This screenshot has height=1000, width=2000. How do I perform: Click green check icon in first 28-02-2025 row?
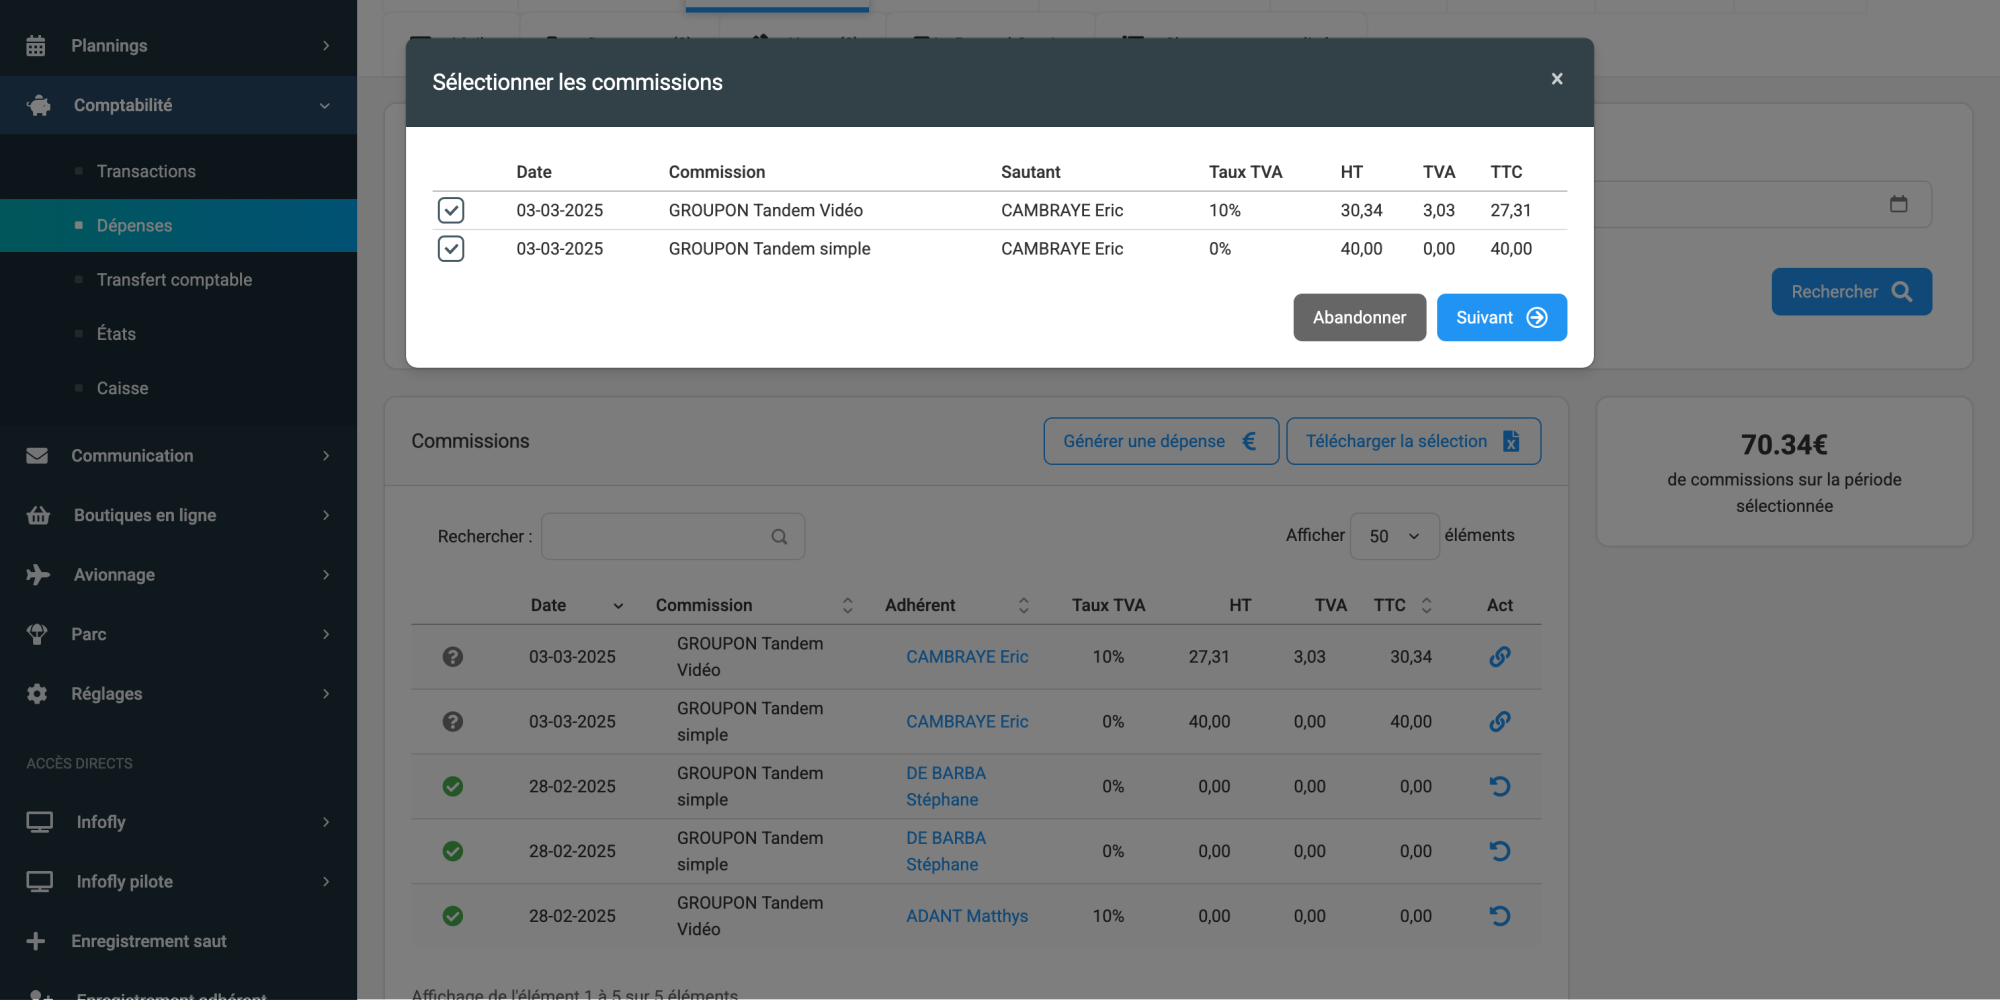point(453,786)
